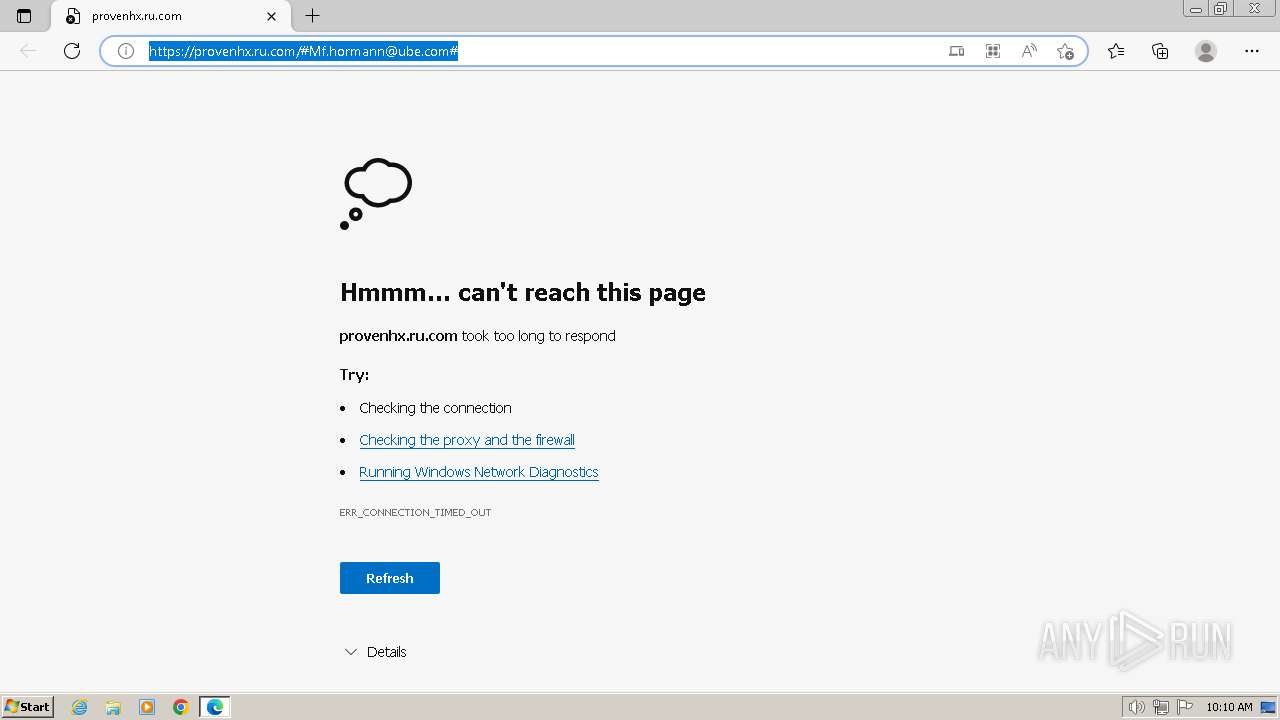Open a new tab with plus button
This screenshot has height=720, width=1280.
pos(313,16)
